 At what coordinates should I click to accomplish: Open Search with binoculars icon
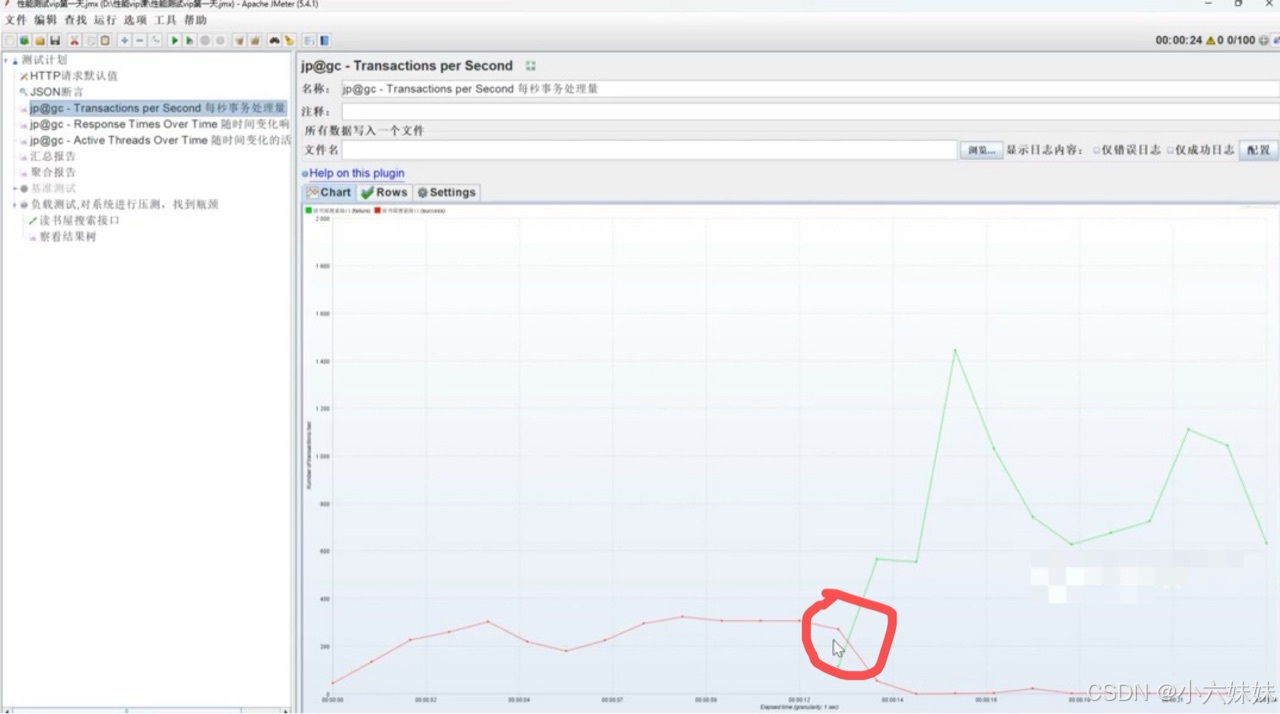pos(274,40)
